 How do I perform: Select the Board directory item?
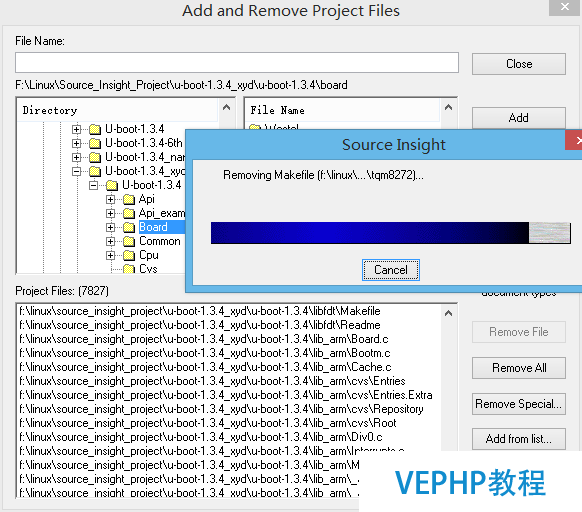click(153, 227)
